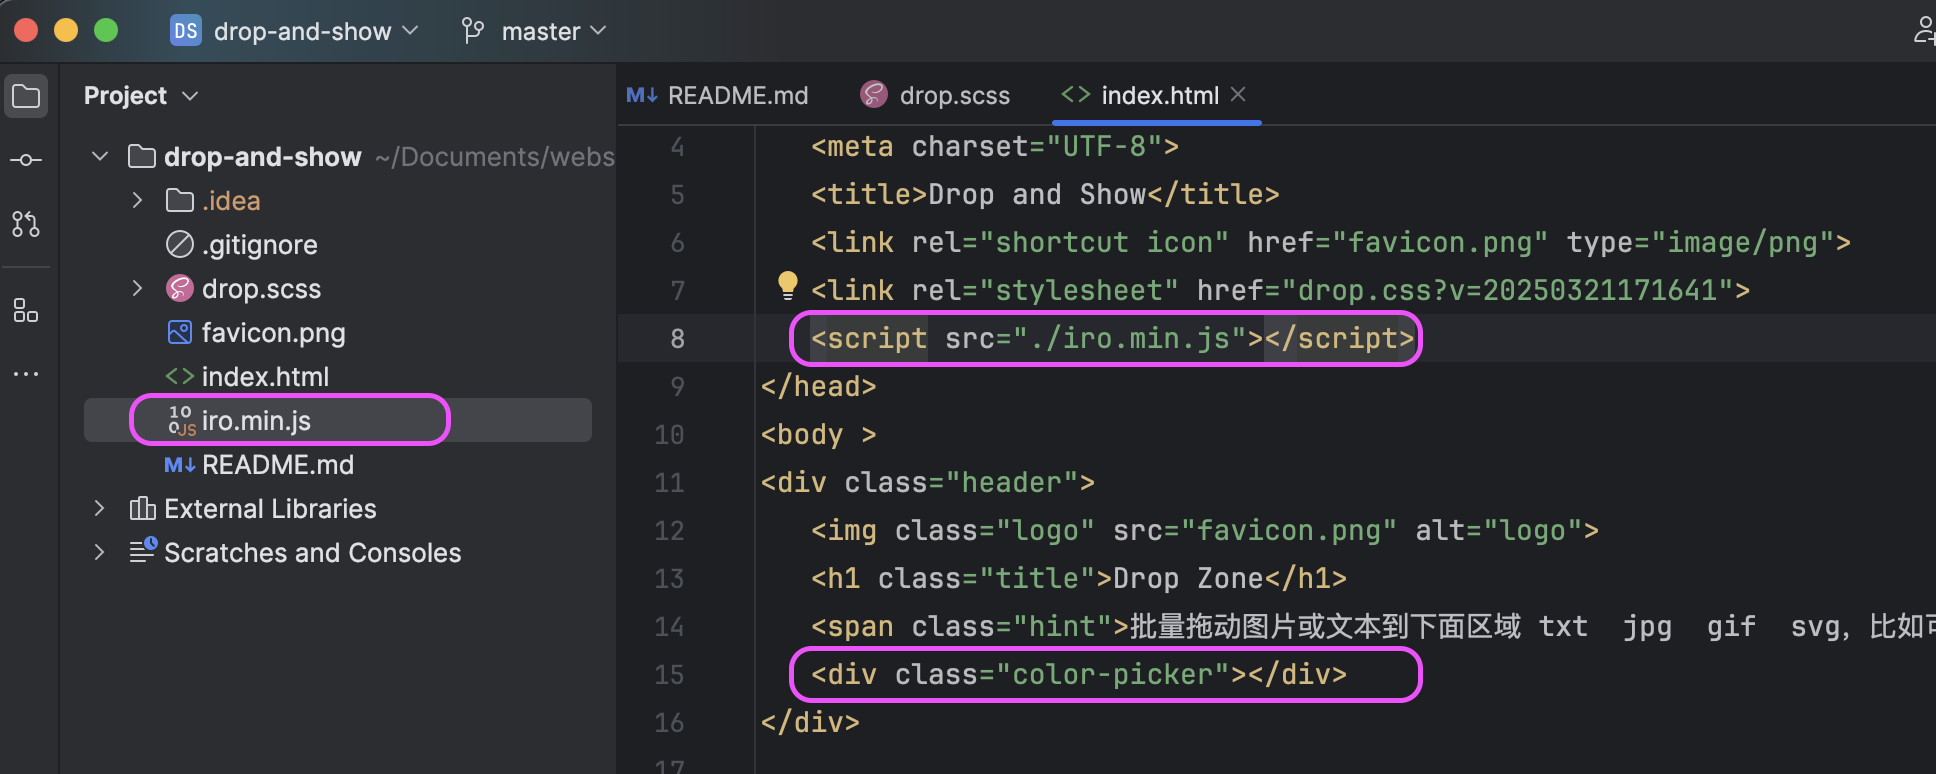Show more tool windows ellipsis icon
Viewport: 1936px width, 774px height.
pos(26,374)
